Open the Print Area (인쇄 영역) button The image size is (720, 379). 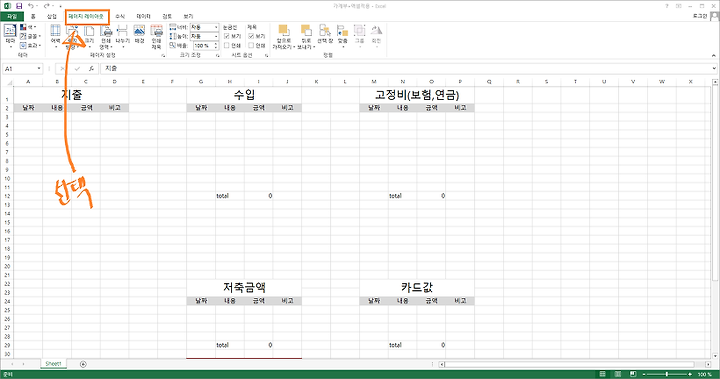[106, 37]
